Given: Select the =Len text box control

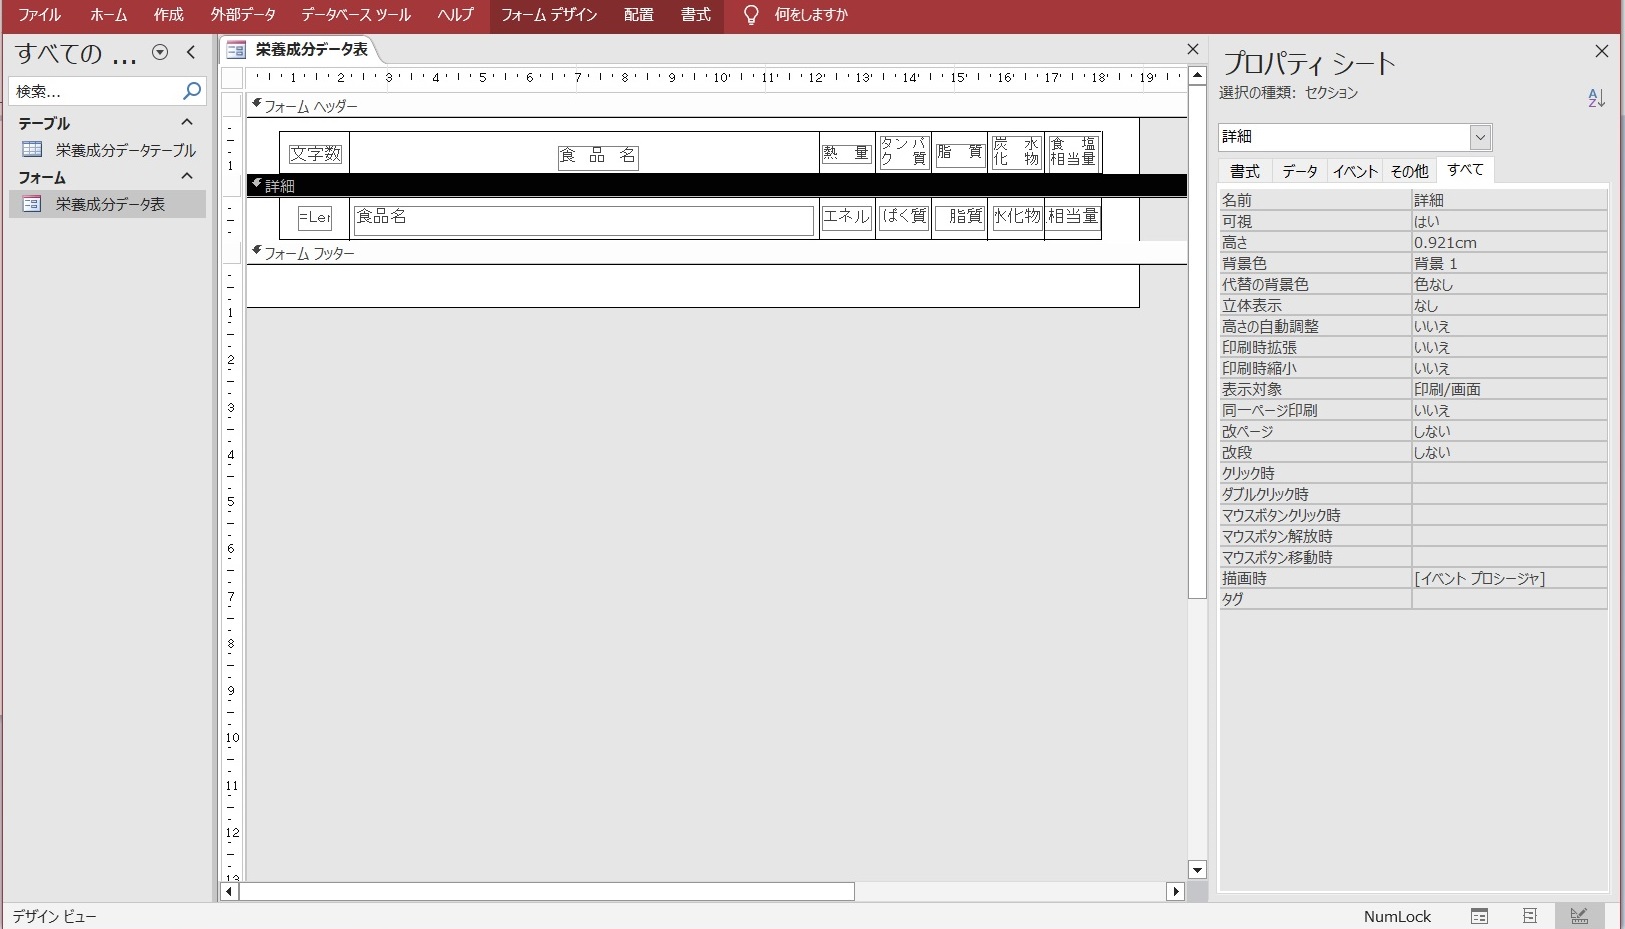Looking at the screenshot, I should click(x=315, y=217).
